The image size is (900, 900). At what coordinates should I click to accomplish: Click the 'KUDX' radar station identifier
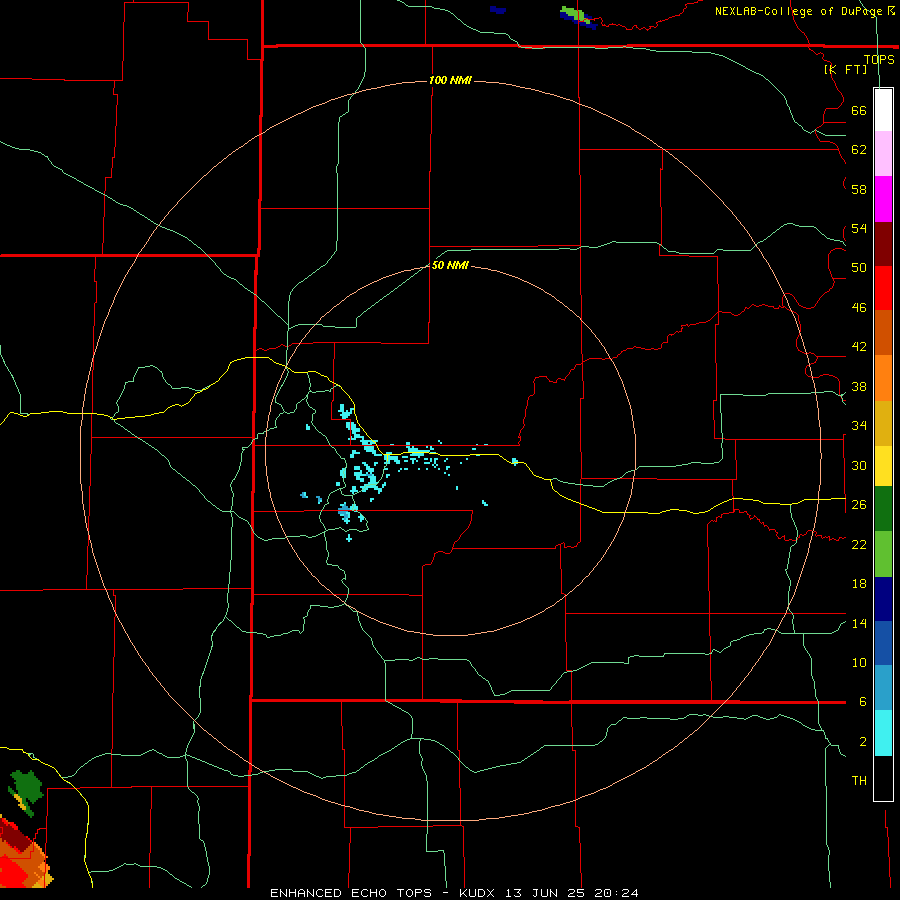(x=479, y=893)
